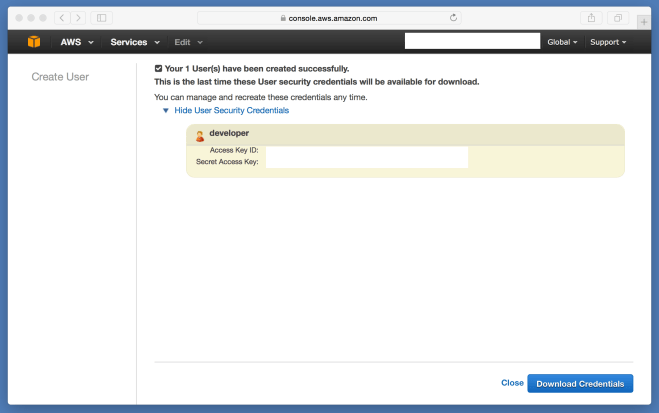659x413 pixels.
Task: Open the Support menu
Action: click(608, 42)
